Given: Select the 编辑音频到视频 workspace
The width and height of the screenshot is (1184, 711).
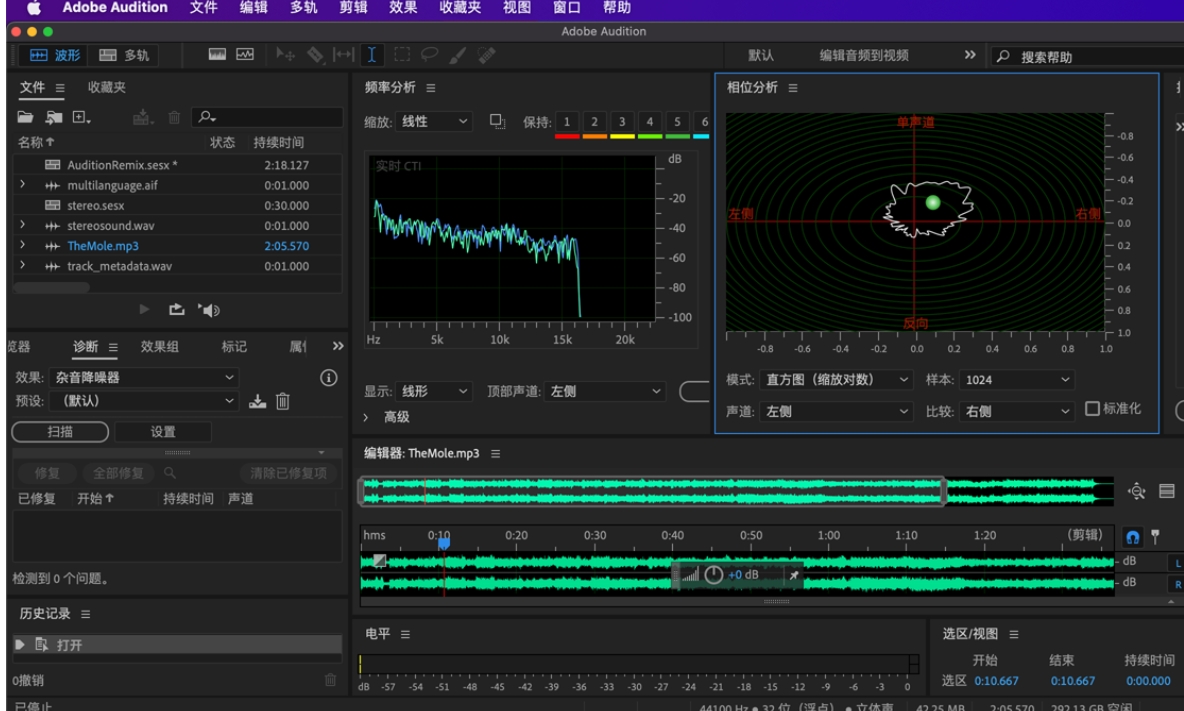Looking at the screenshot, I should [x=864, y=55].
